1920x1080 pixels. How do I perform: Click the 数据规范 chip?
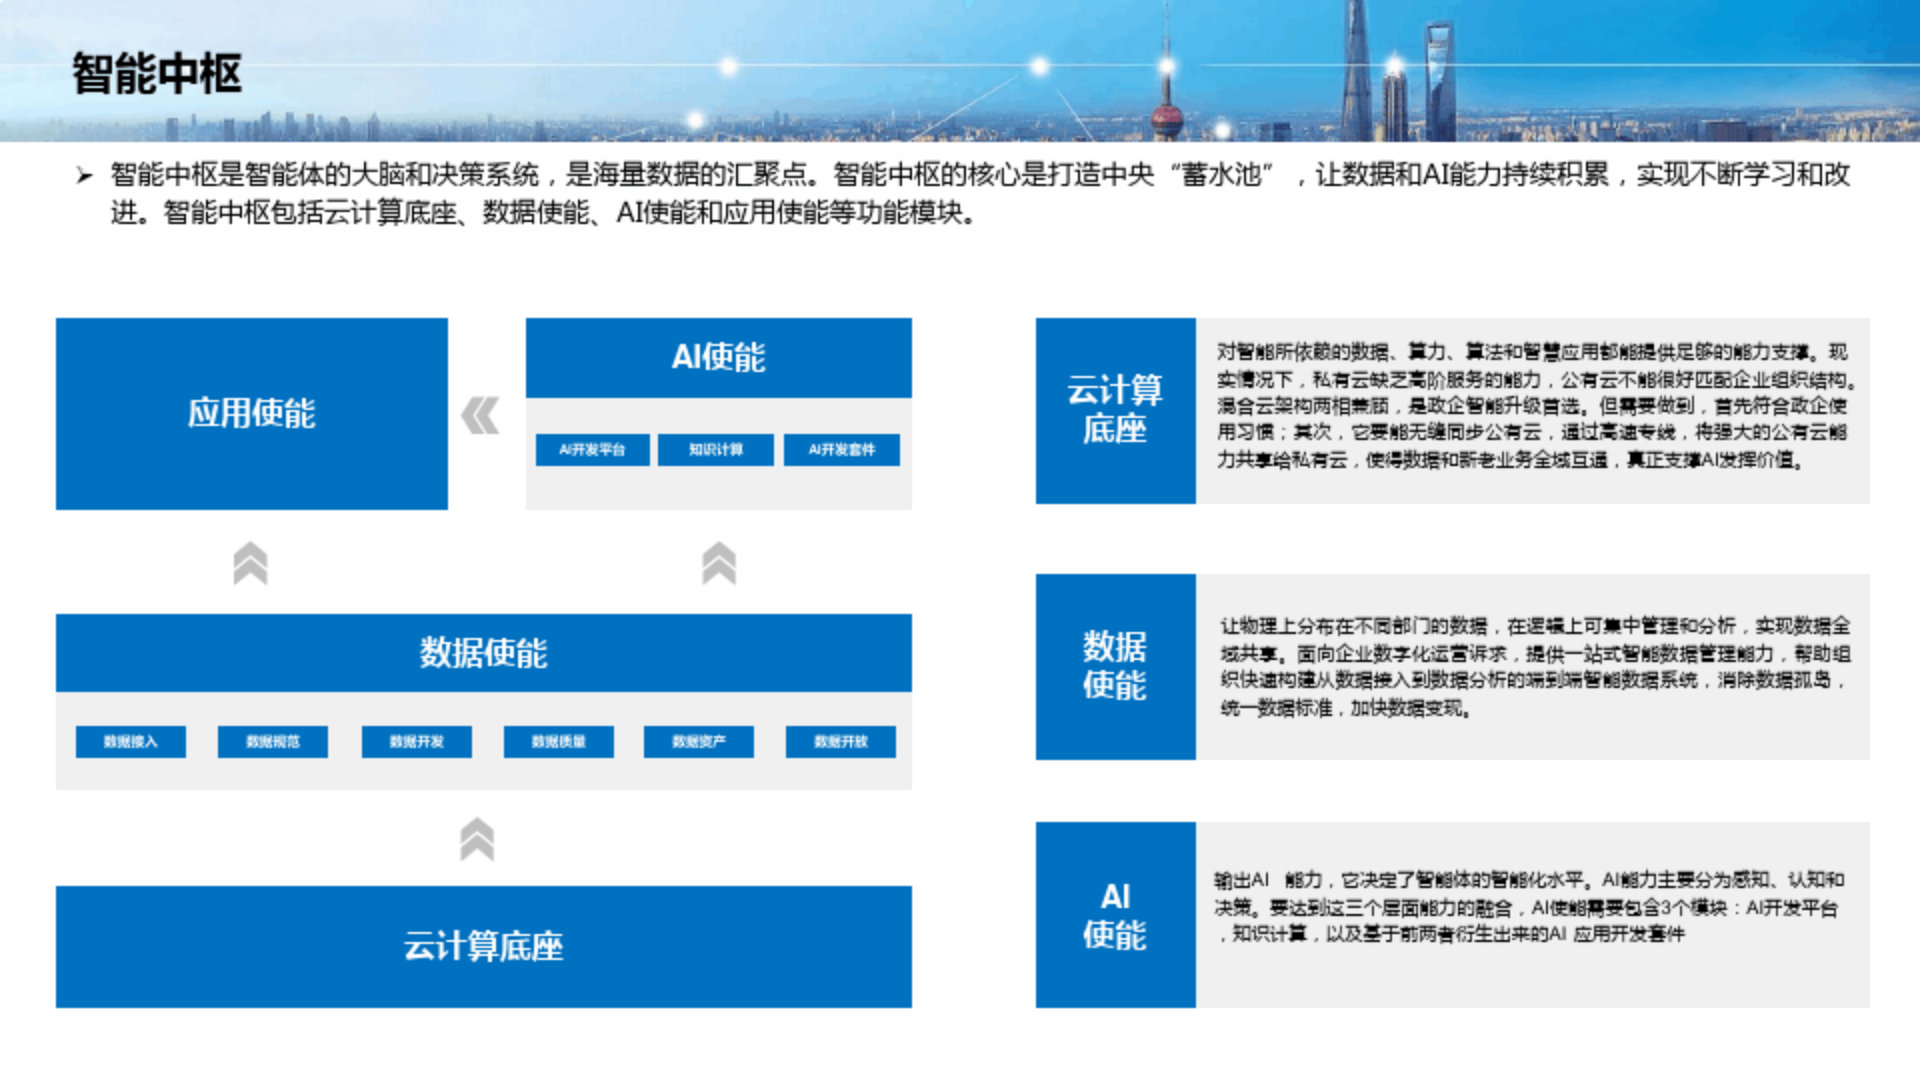(272, 742)
